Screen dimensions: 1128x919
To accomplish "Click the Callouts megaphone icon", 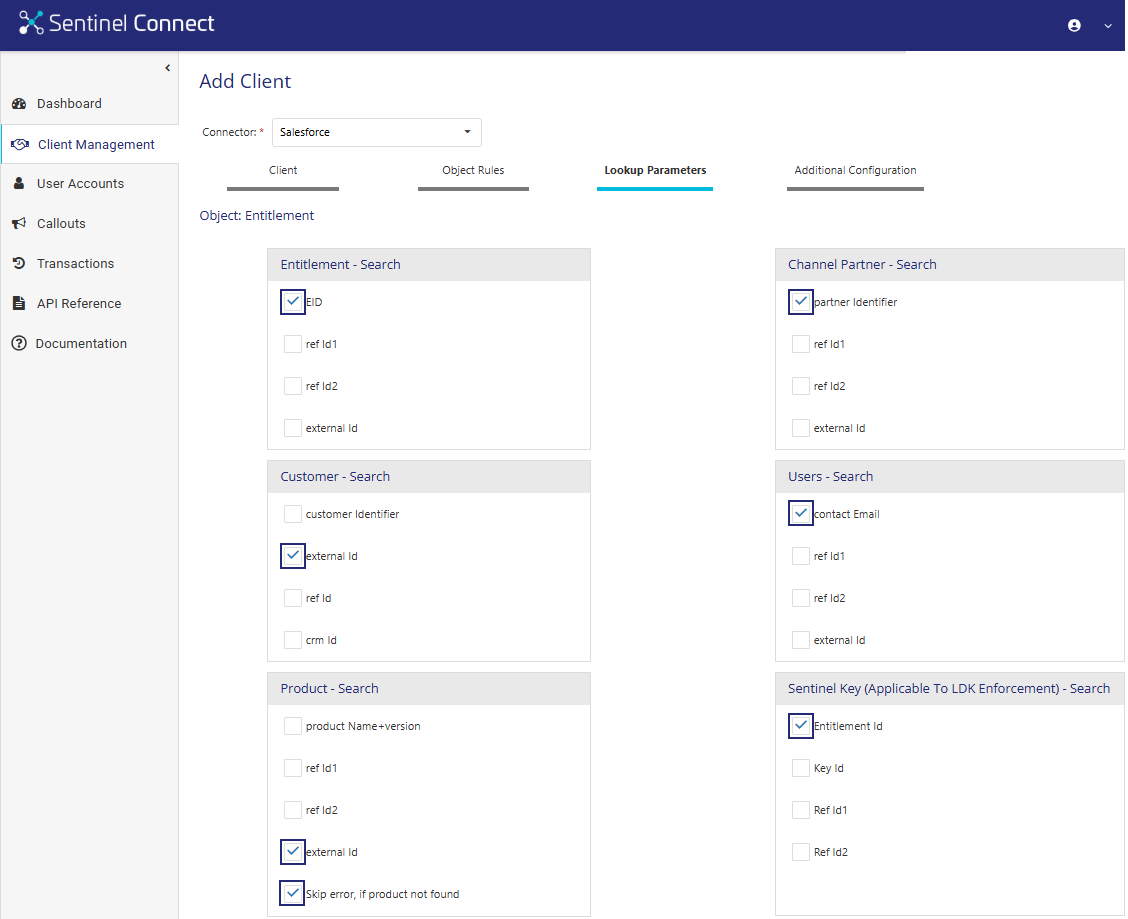I will (x=18, y=224).
